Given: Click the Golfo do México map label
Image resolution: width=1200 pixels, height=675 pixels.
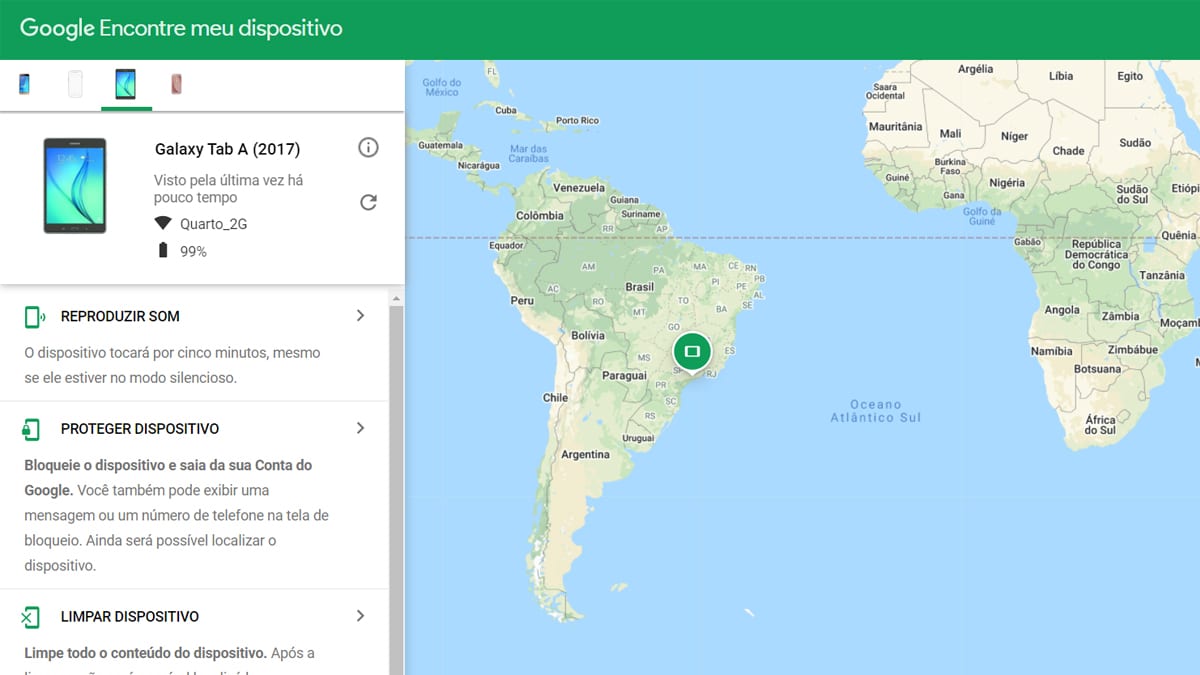Looking at the screenshot, I should coord(441,87).
